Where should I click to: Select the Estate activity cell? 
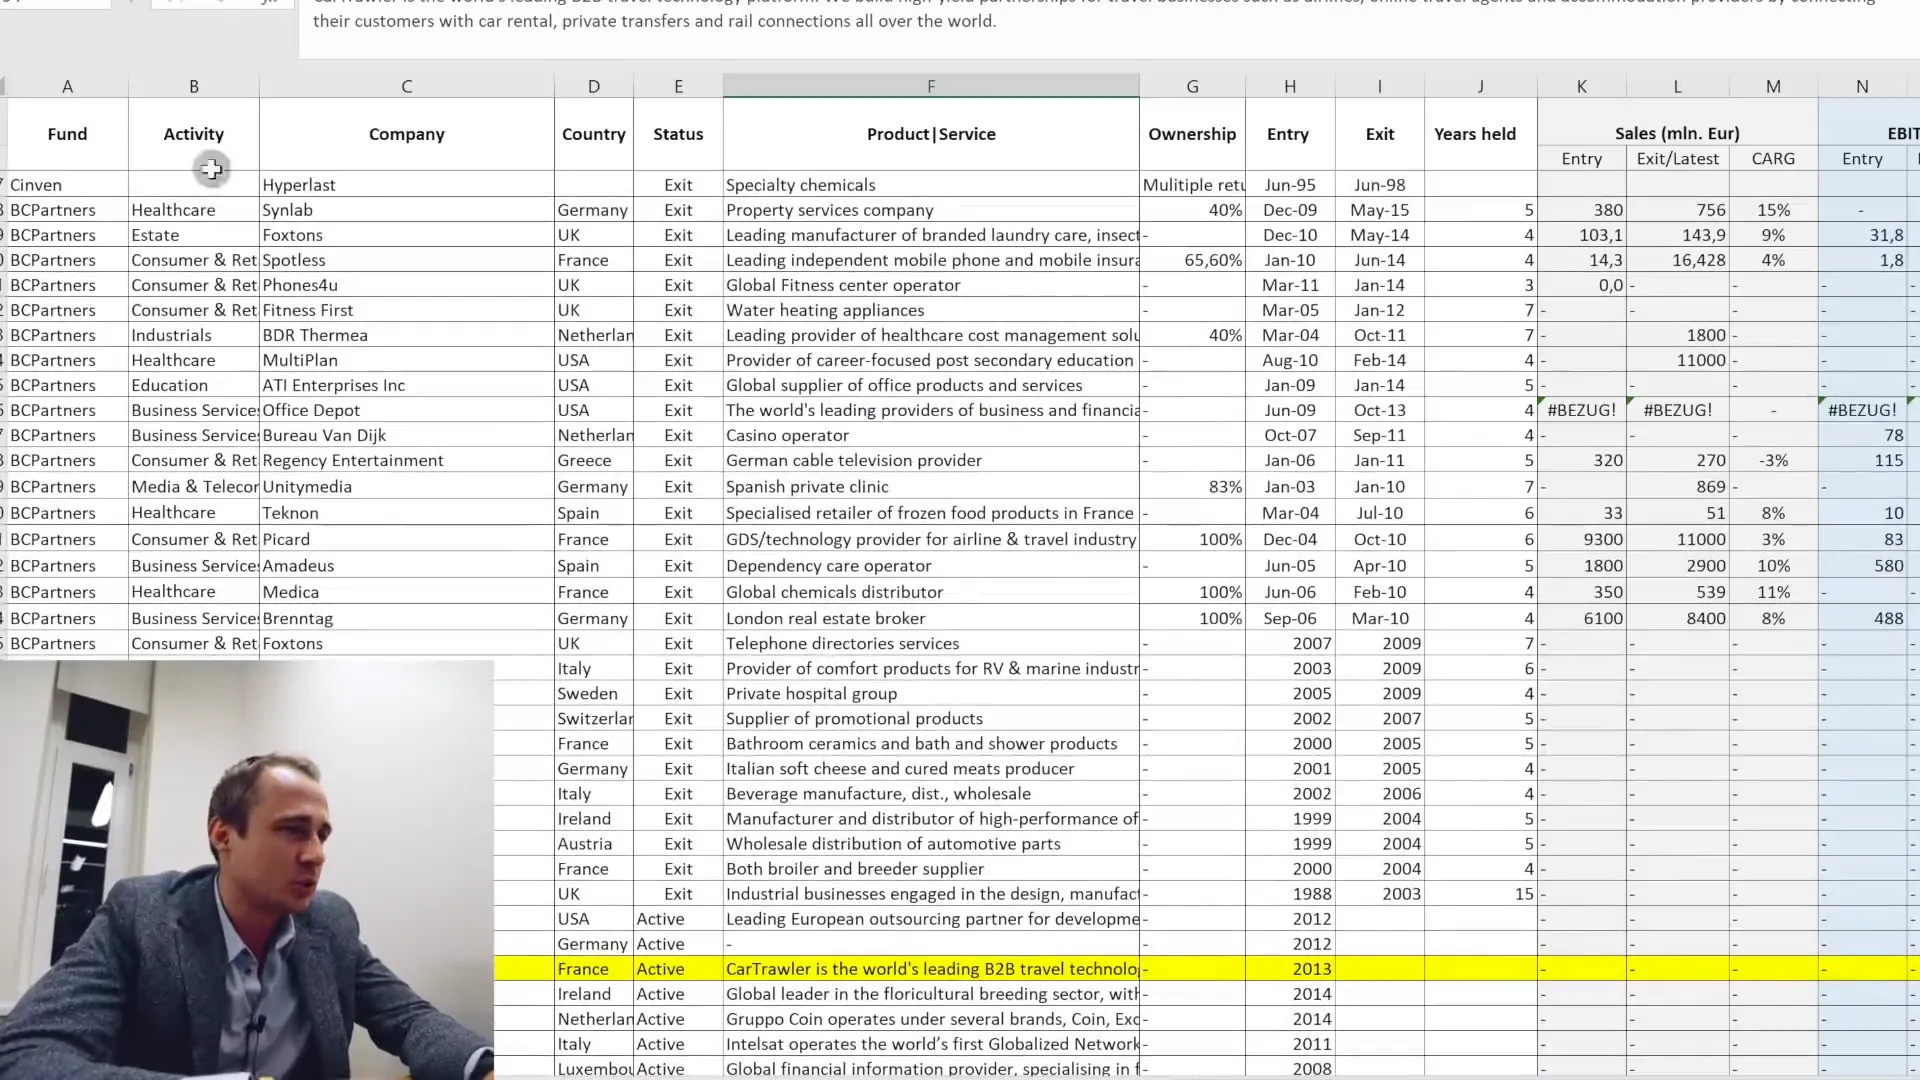tap(193, 234)
